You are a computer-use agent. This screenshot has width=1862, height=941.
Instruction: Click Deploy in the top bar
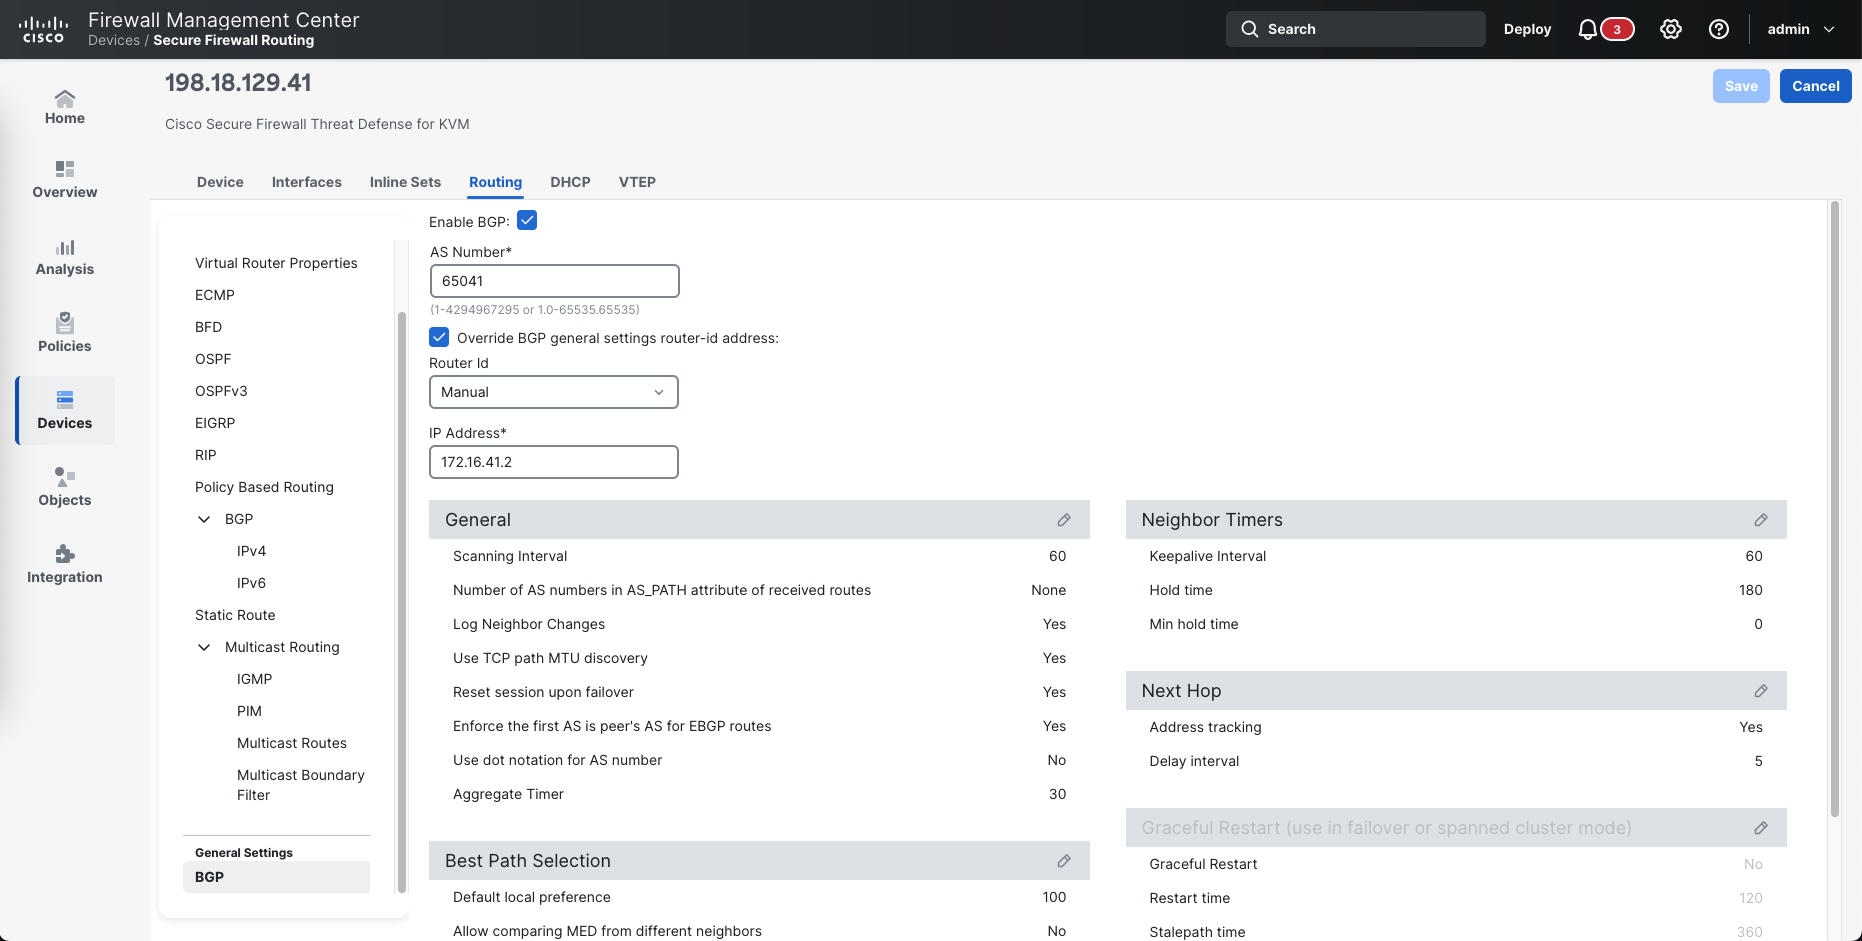tap(1527, 29)
